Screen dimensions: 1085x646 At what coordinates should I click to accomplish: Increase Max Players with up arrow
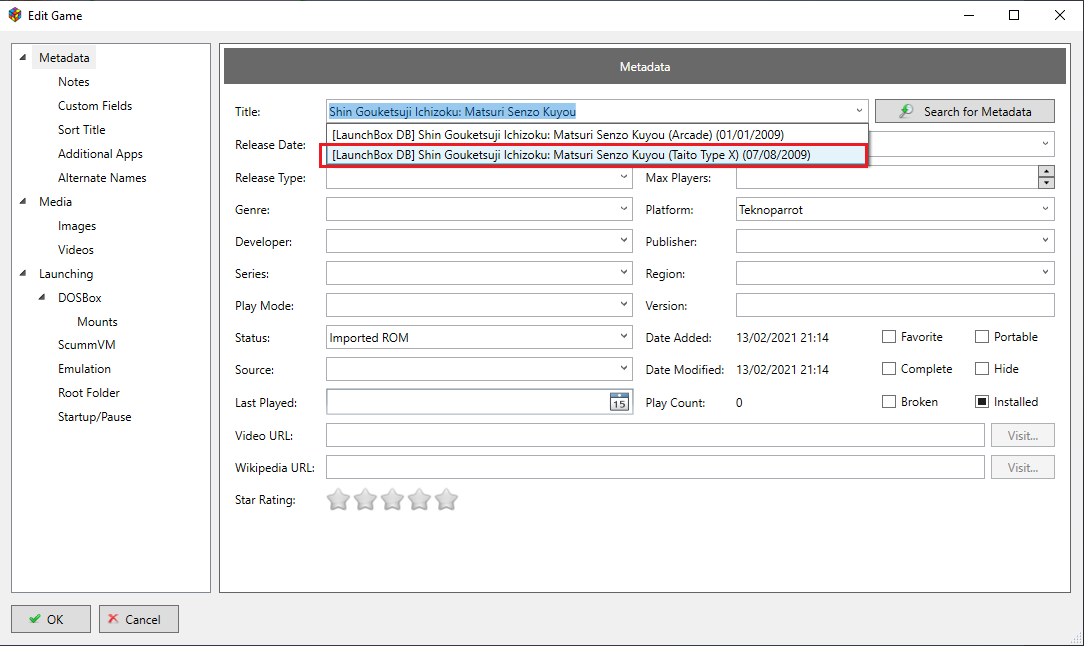[1046, 172]
